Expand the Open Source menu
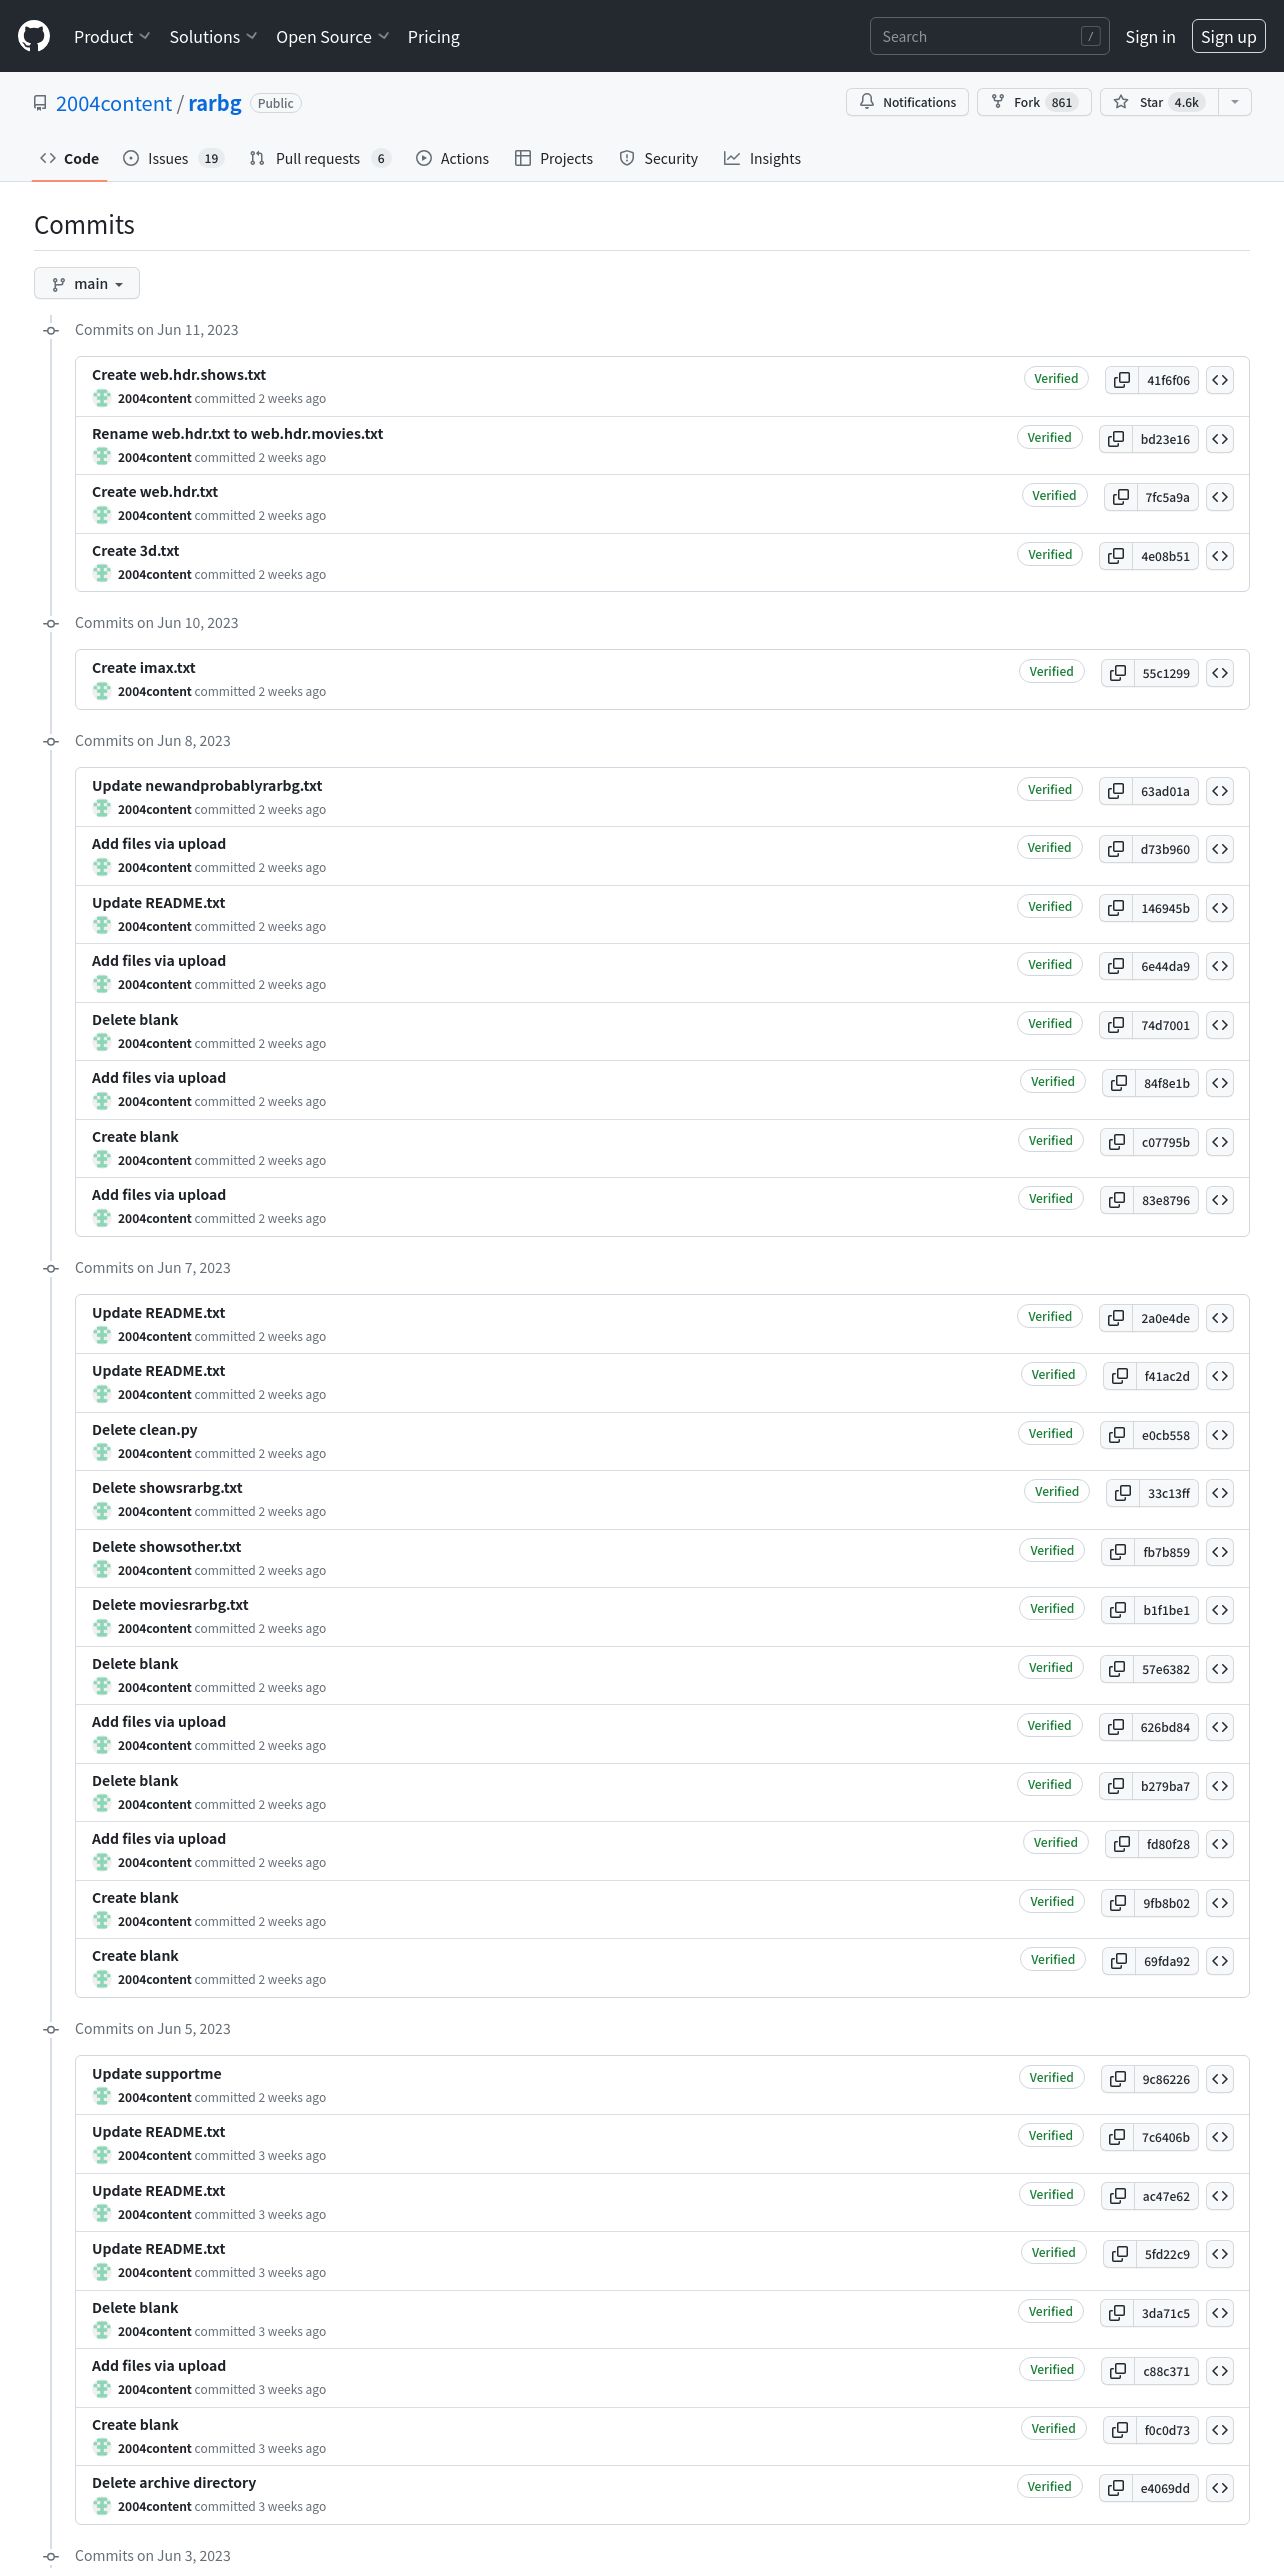The height and width of the screenshot is (2568, 1284). [x=332, y=36]
